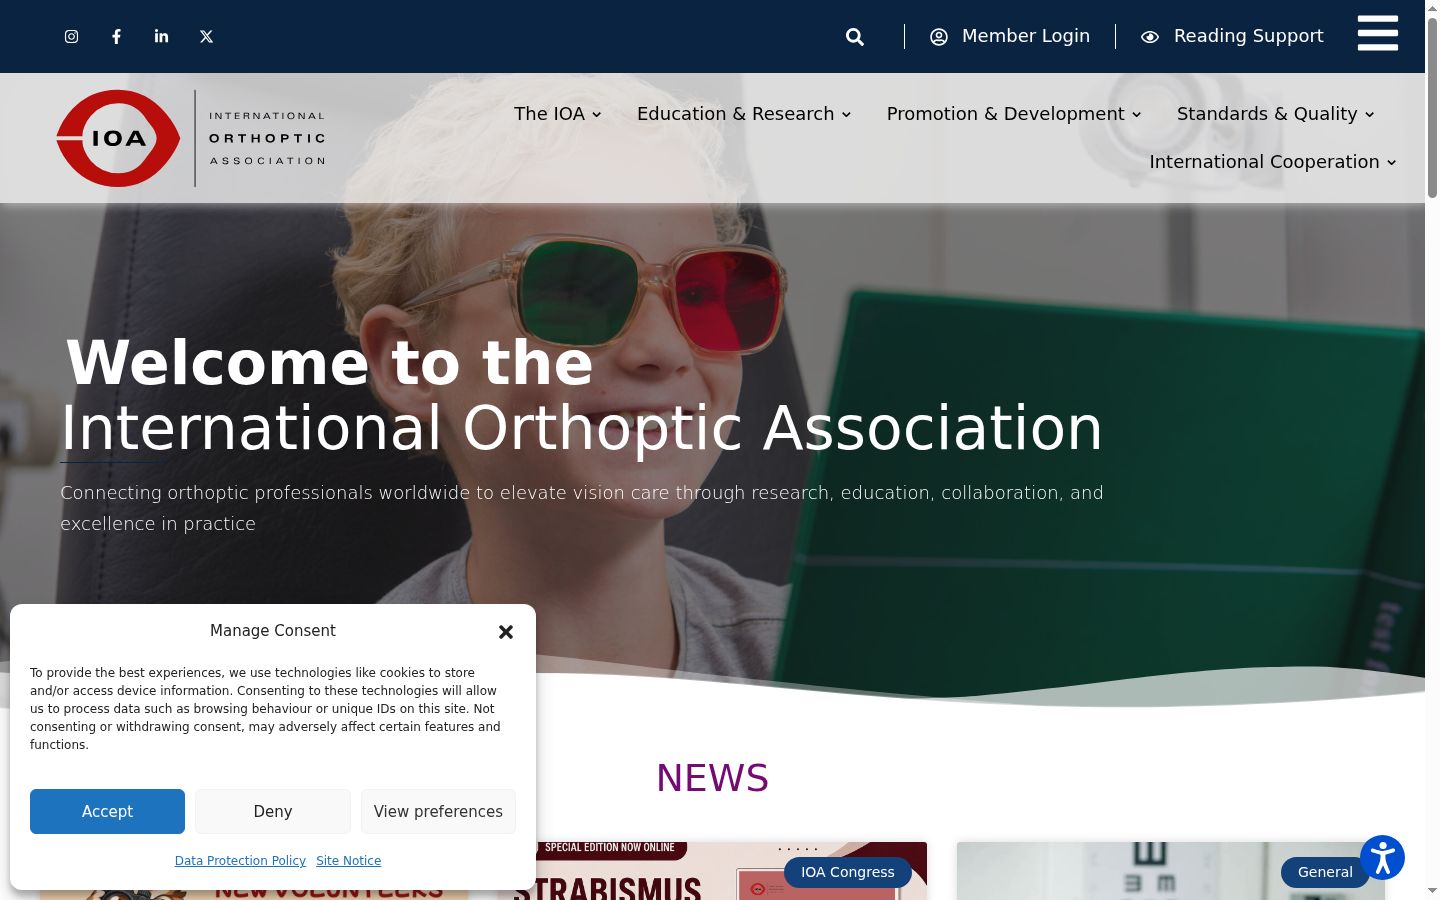Viewport: 1440px width, 900px height.
Task: Visit the IOA Facebook page
Action: click(x=117, y=37)
